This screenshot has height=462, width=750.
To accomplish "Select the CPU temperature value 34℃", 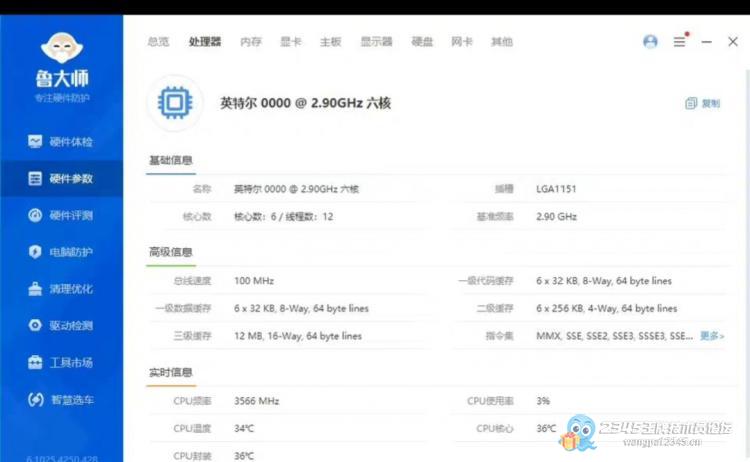I will 244,429.
